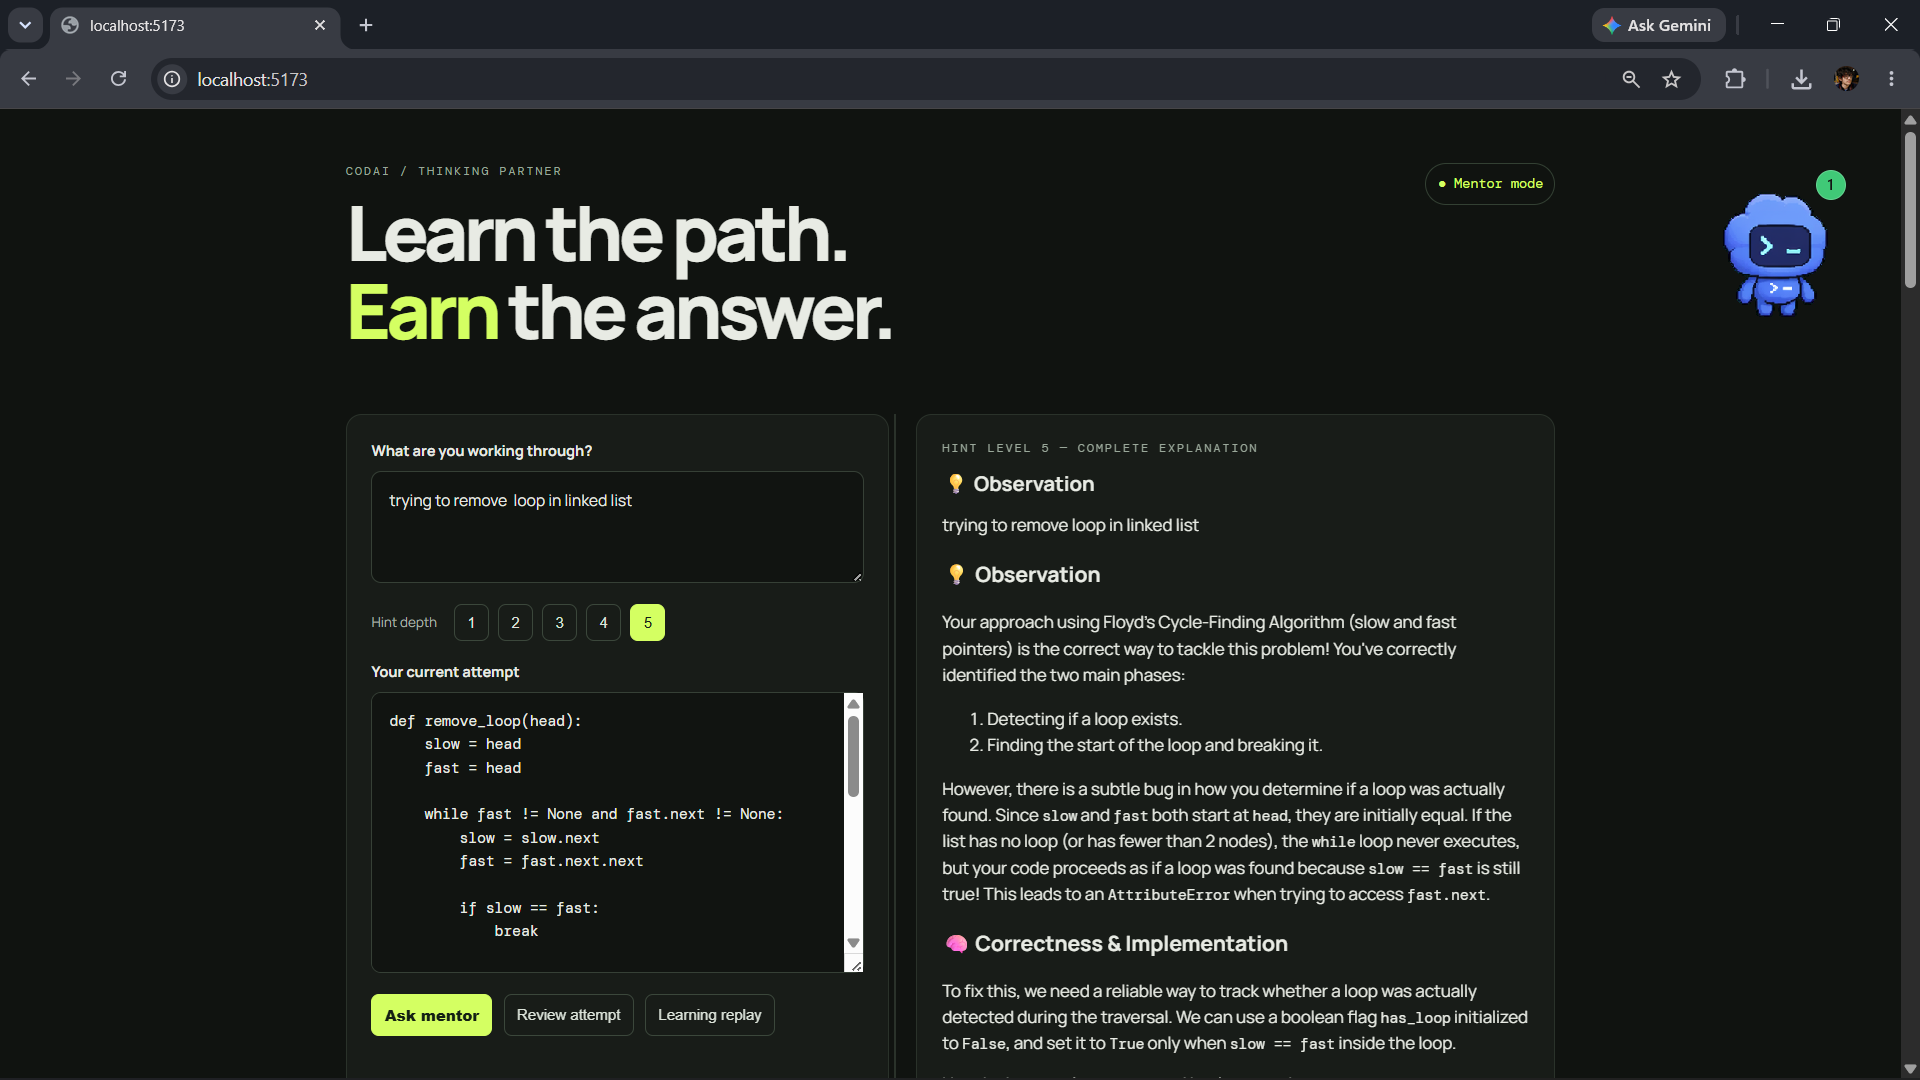Click the page scrollbar thumb

1910,210
